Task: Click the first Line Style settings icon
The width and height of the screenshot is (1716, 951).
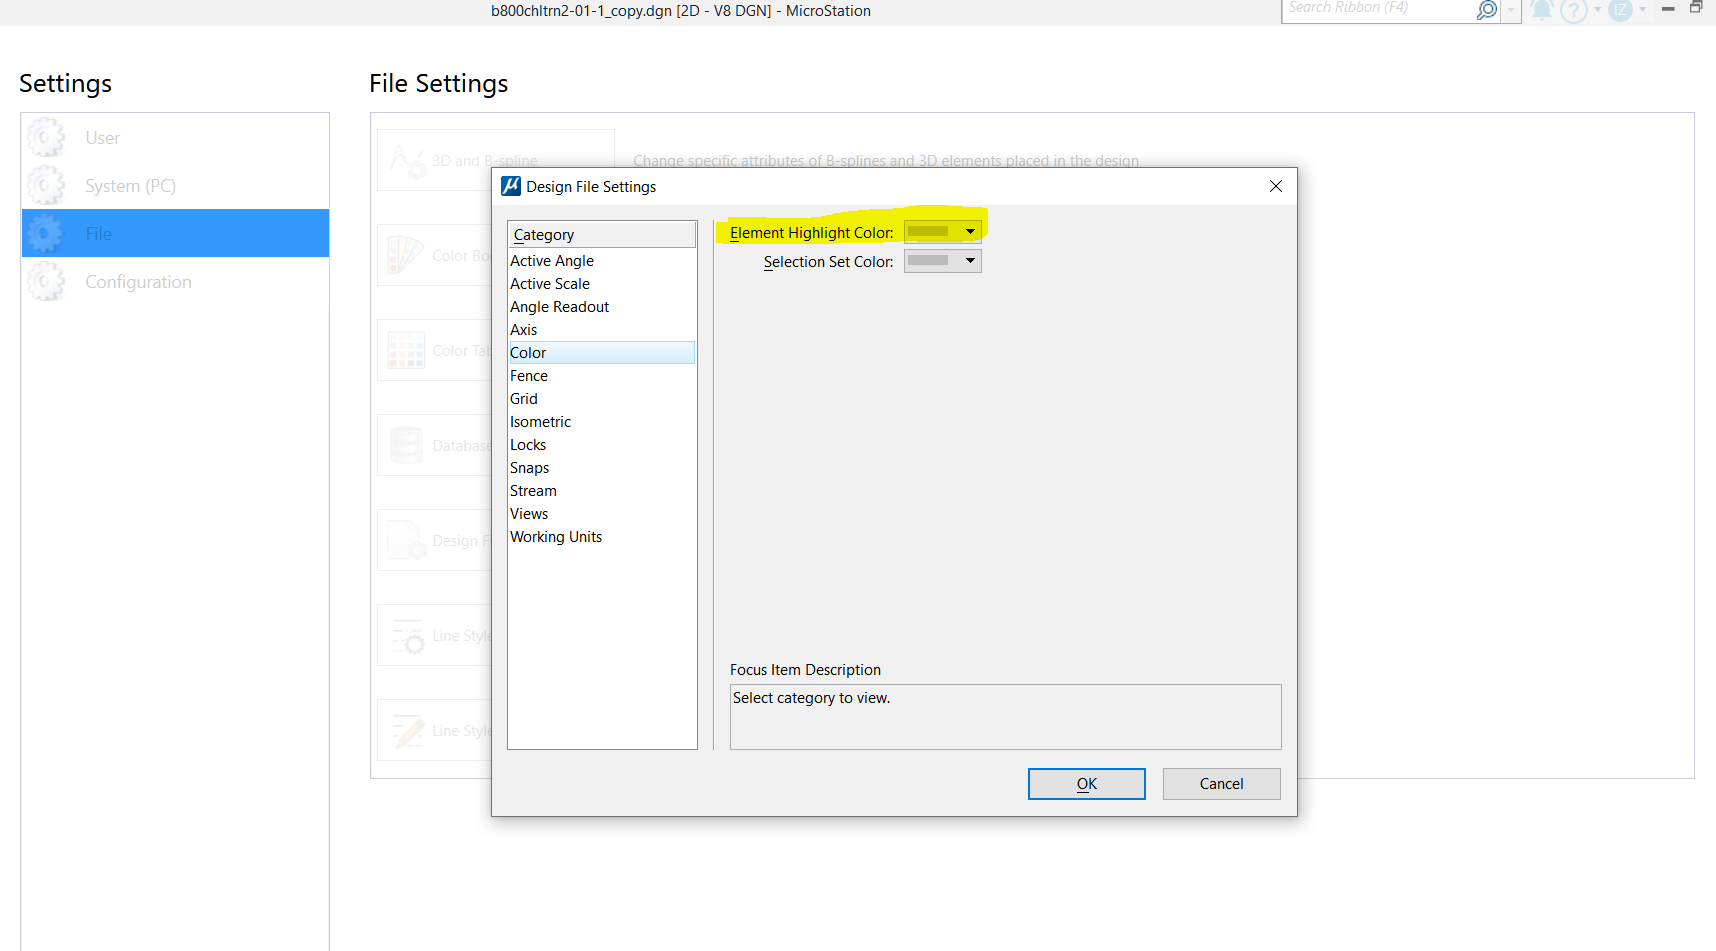Action: (x=406, y=635)
